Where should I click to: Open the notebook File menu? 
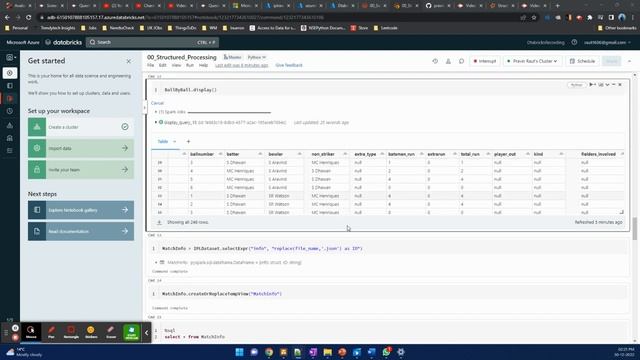pyautogui.click(x=151, y=65)
